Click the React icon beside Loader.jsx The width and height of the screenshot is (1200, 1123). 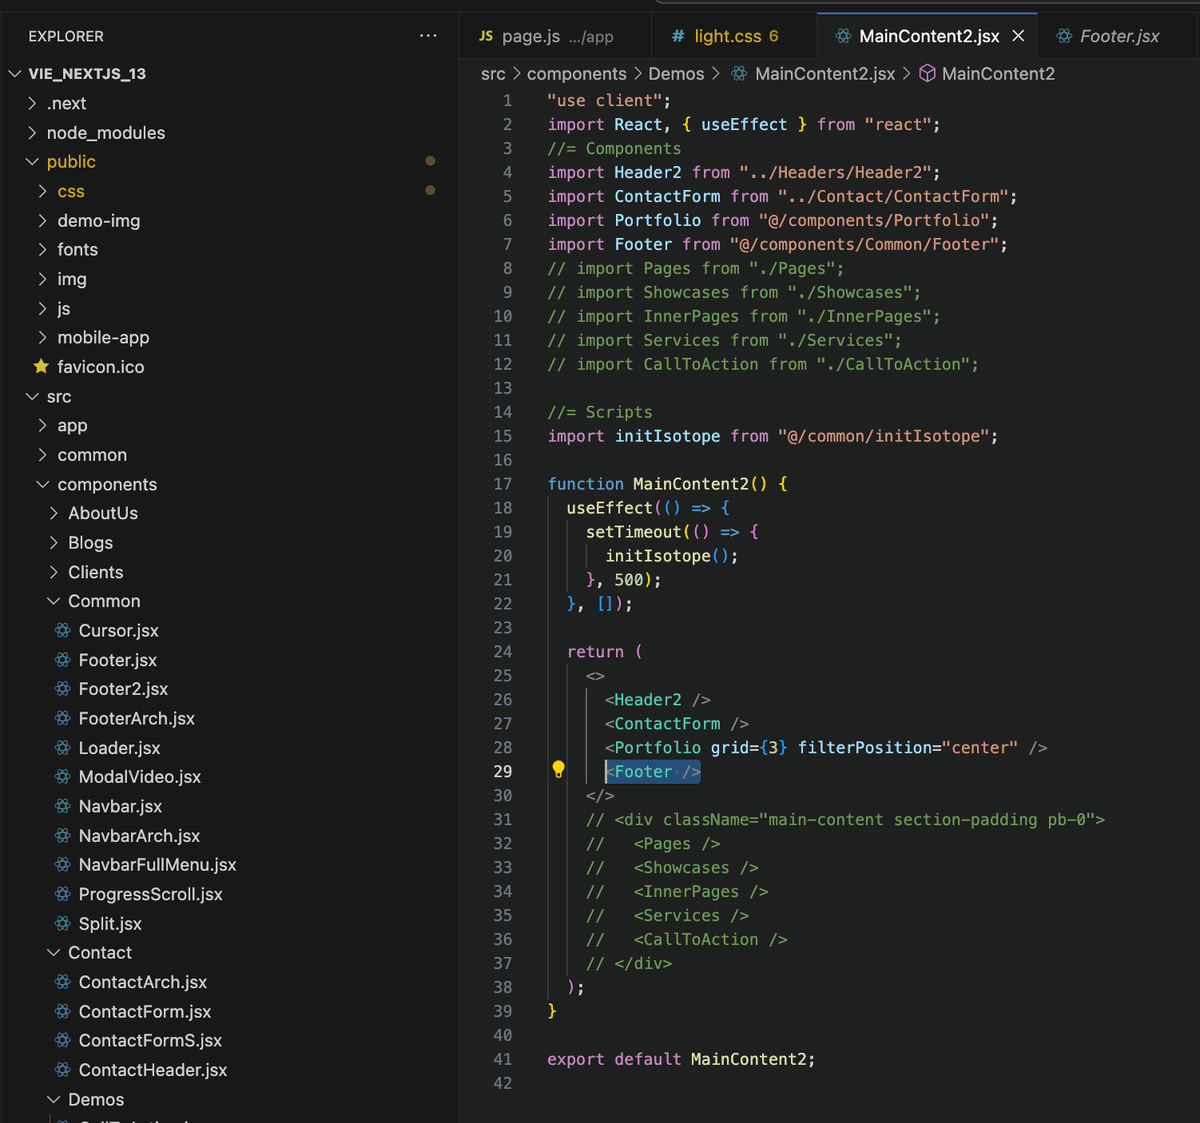point(63,748)
